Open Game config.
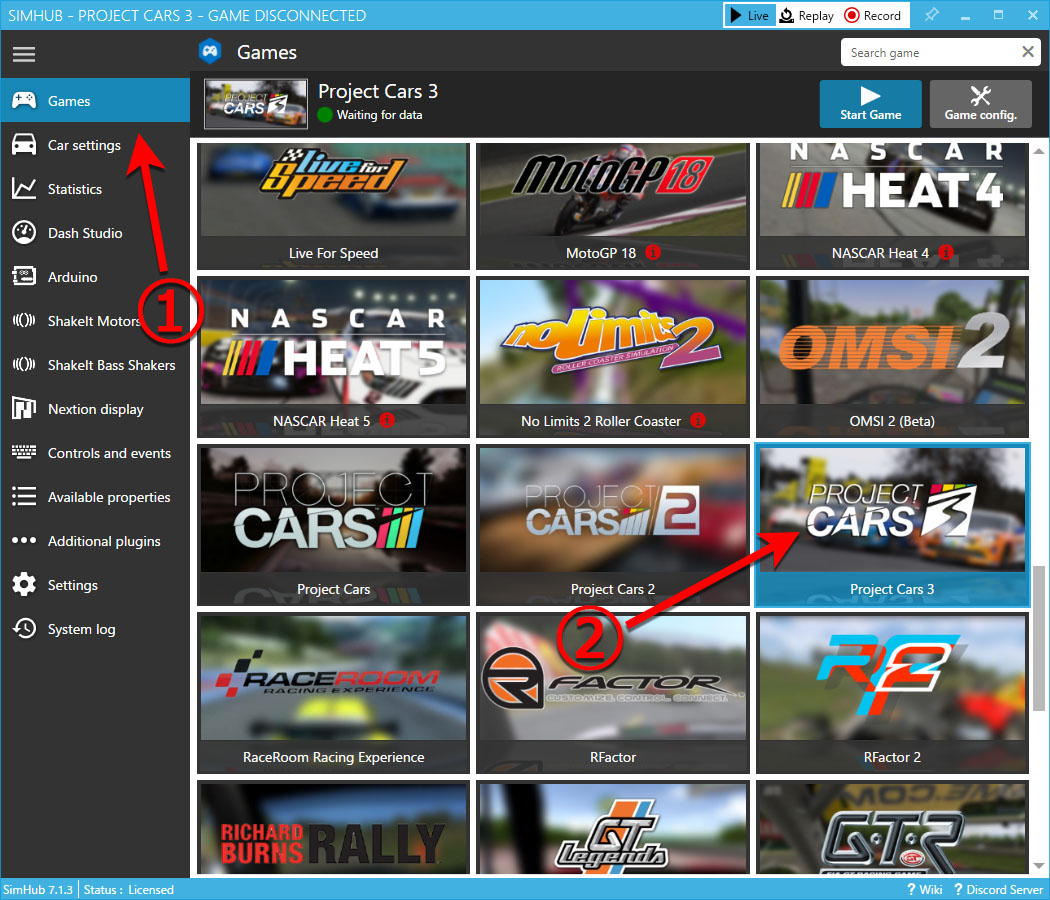 (980, 104)
